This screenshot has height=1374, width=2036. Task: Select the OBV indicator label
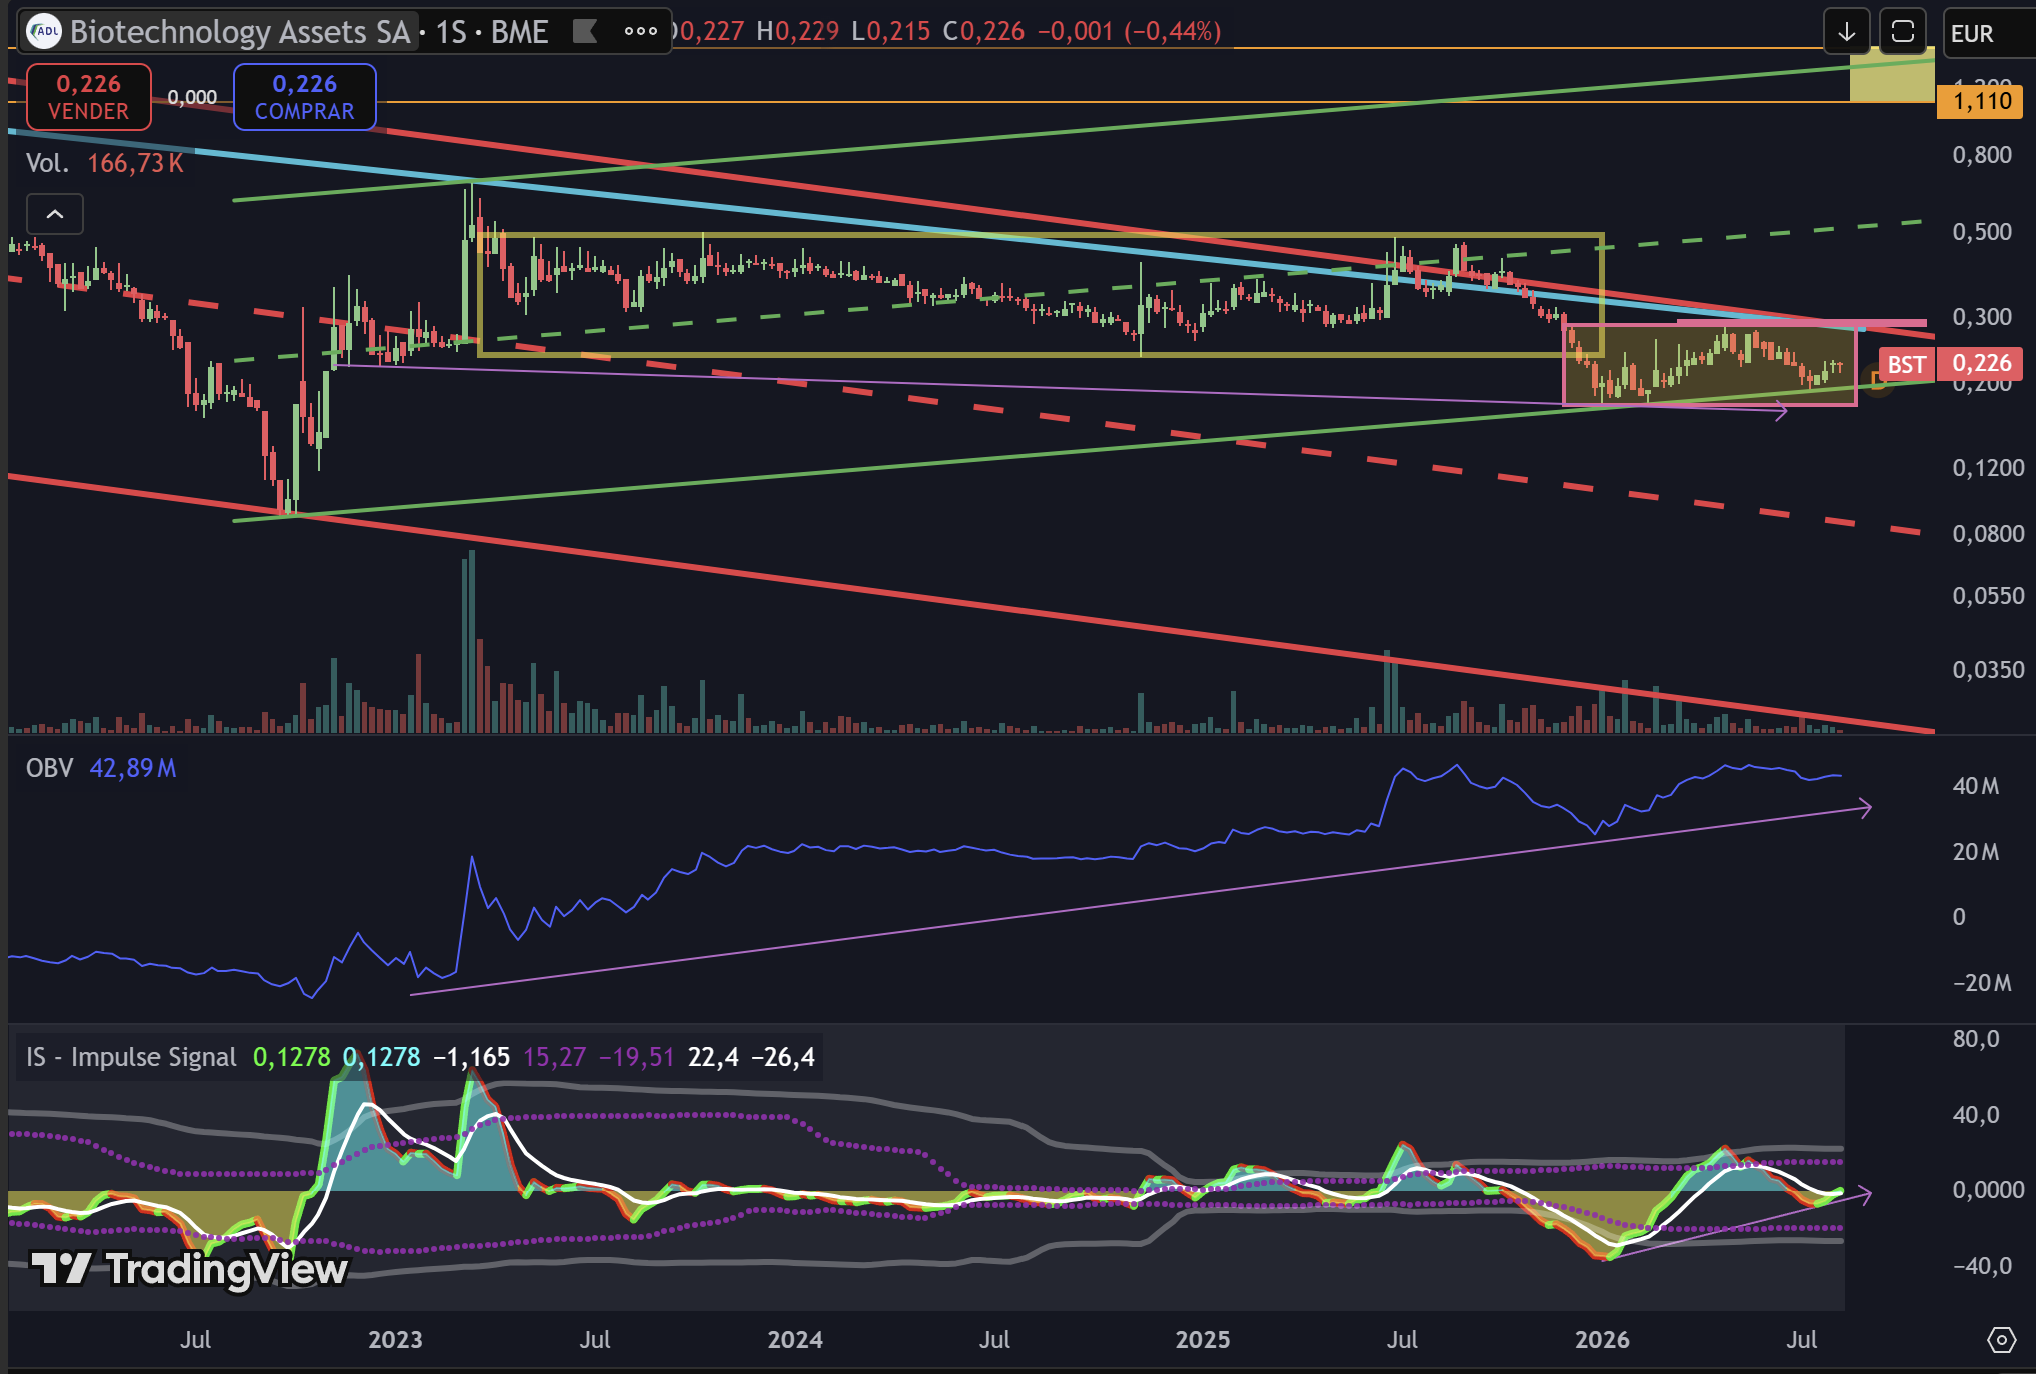[x=50, y=768]
